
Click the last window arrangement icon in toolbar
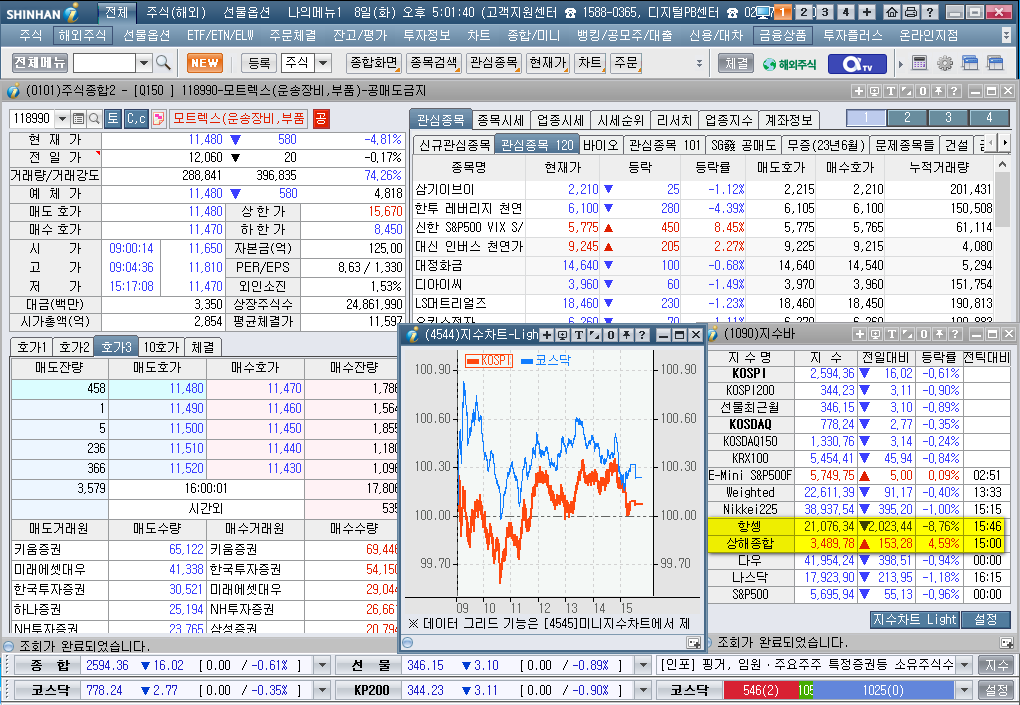point(995,63)
